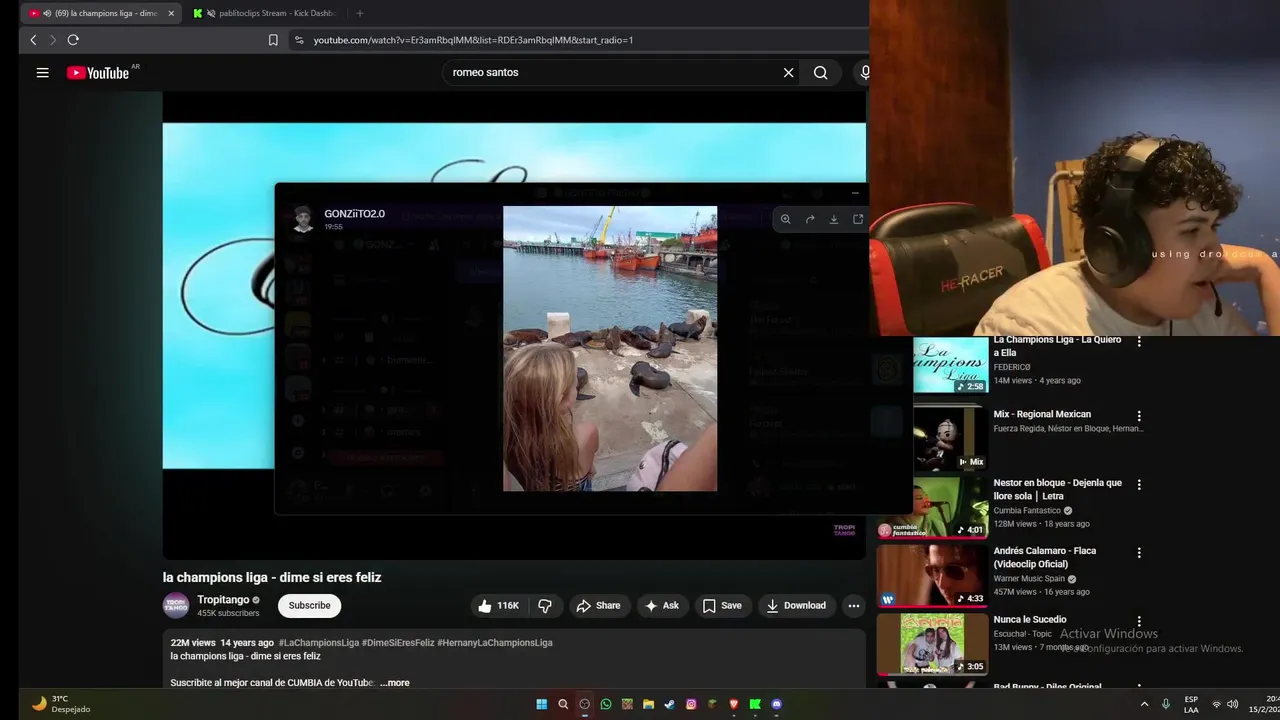Click the sea lions photo preview
The image size is (1280, 720).
click(x=610, y=348)
